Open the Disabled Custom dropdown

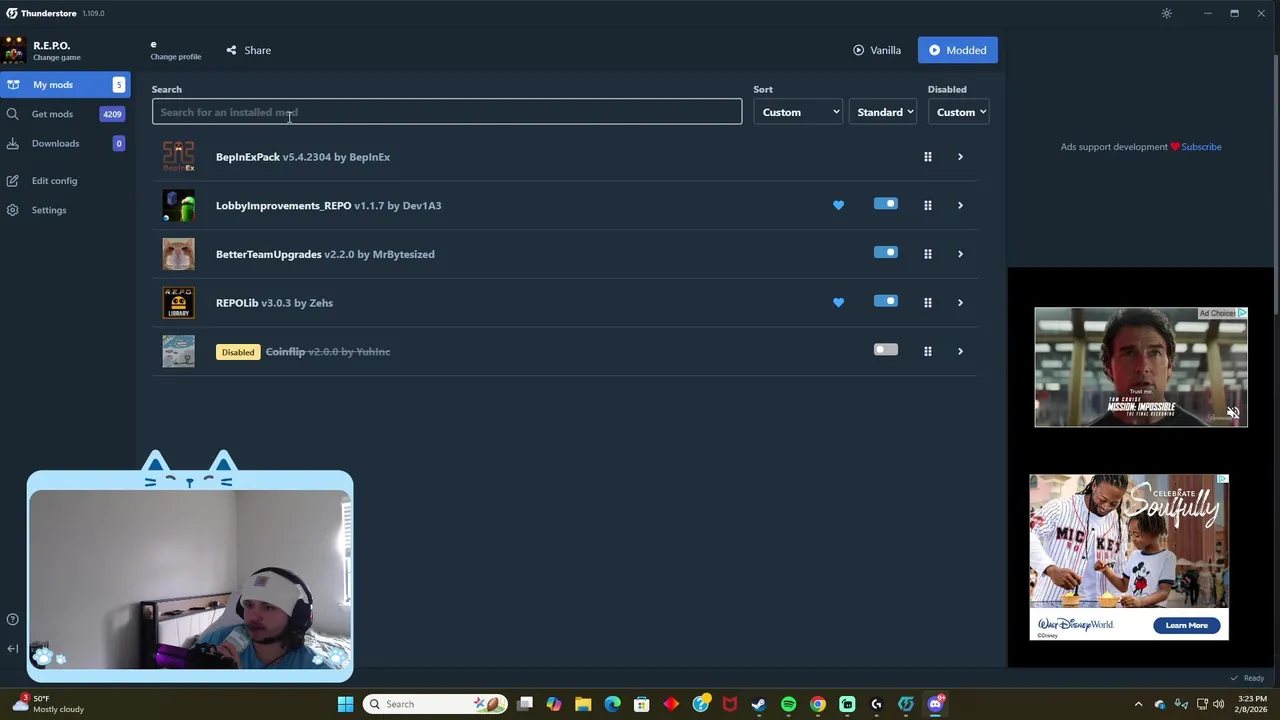pos(961,112)
